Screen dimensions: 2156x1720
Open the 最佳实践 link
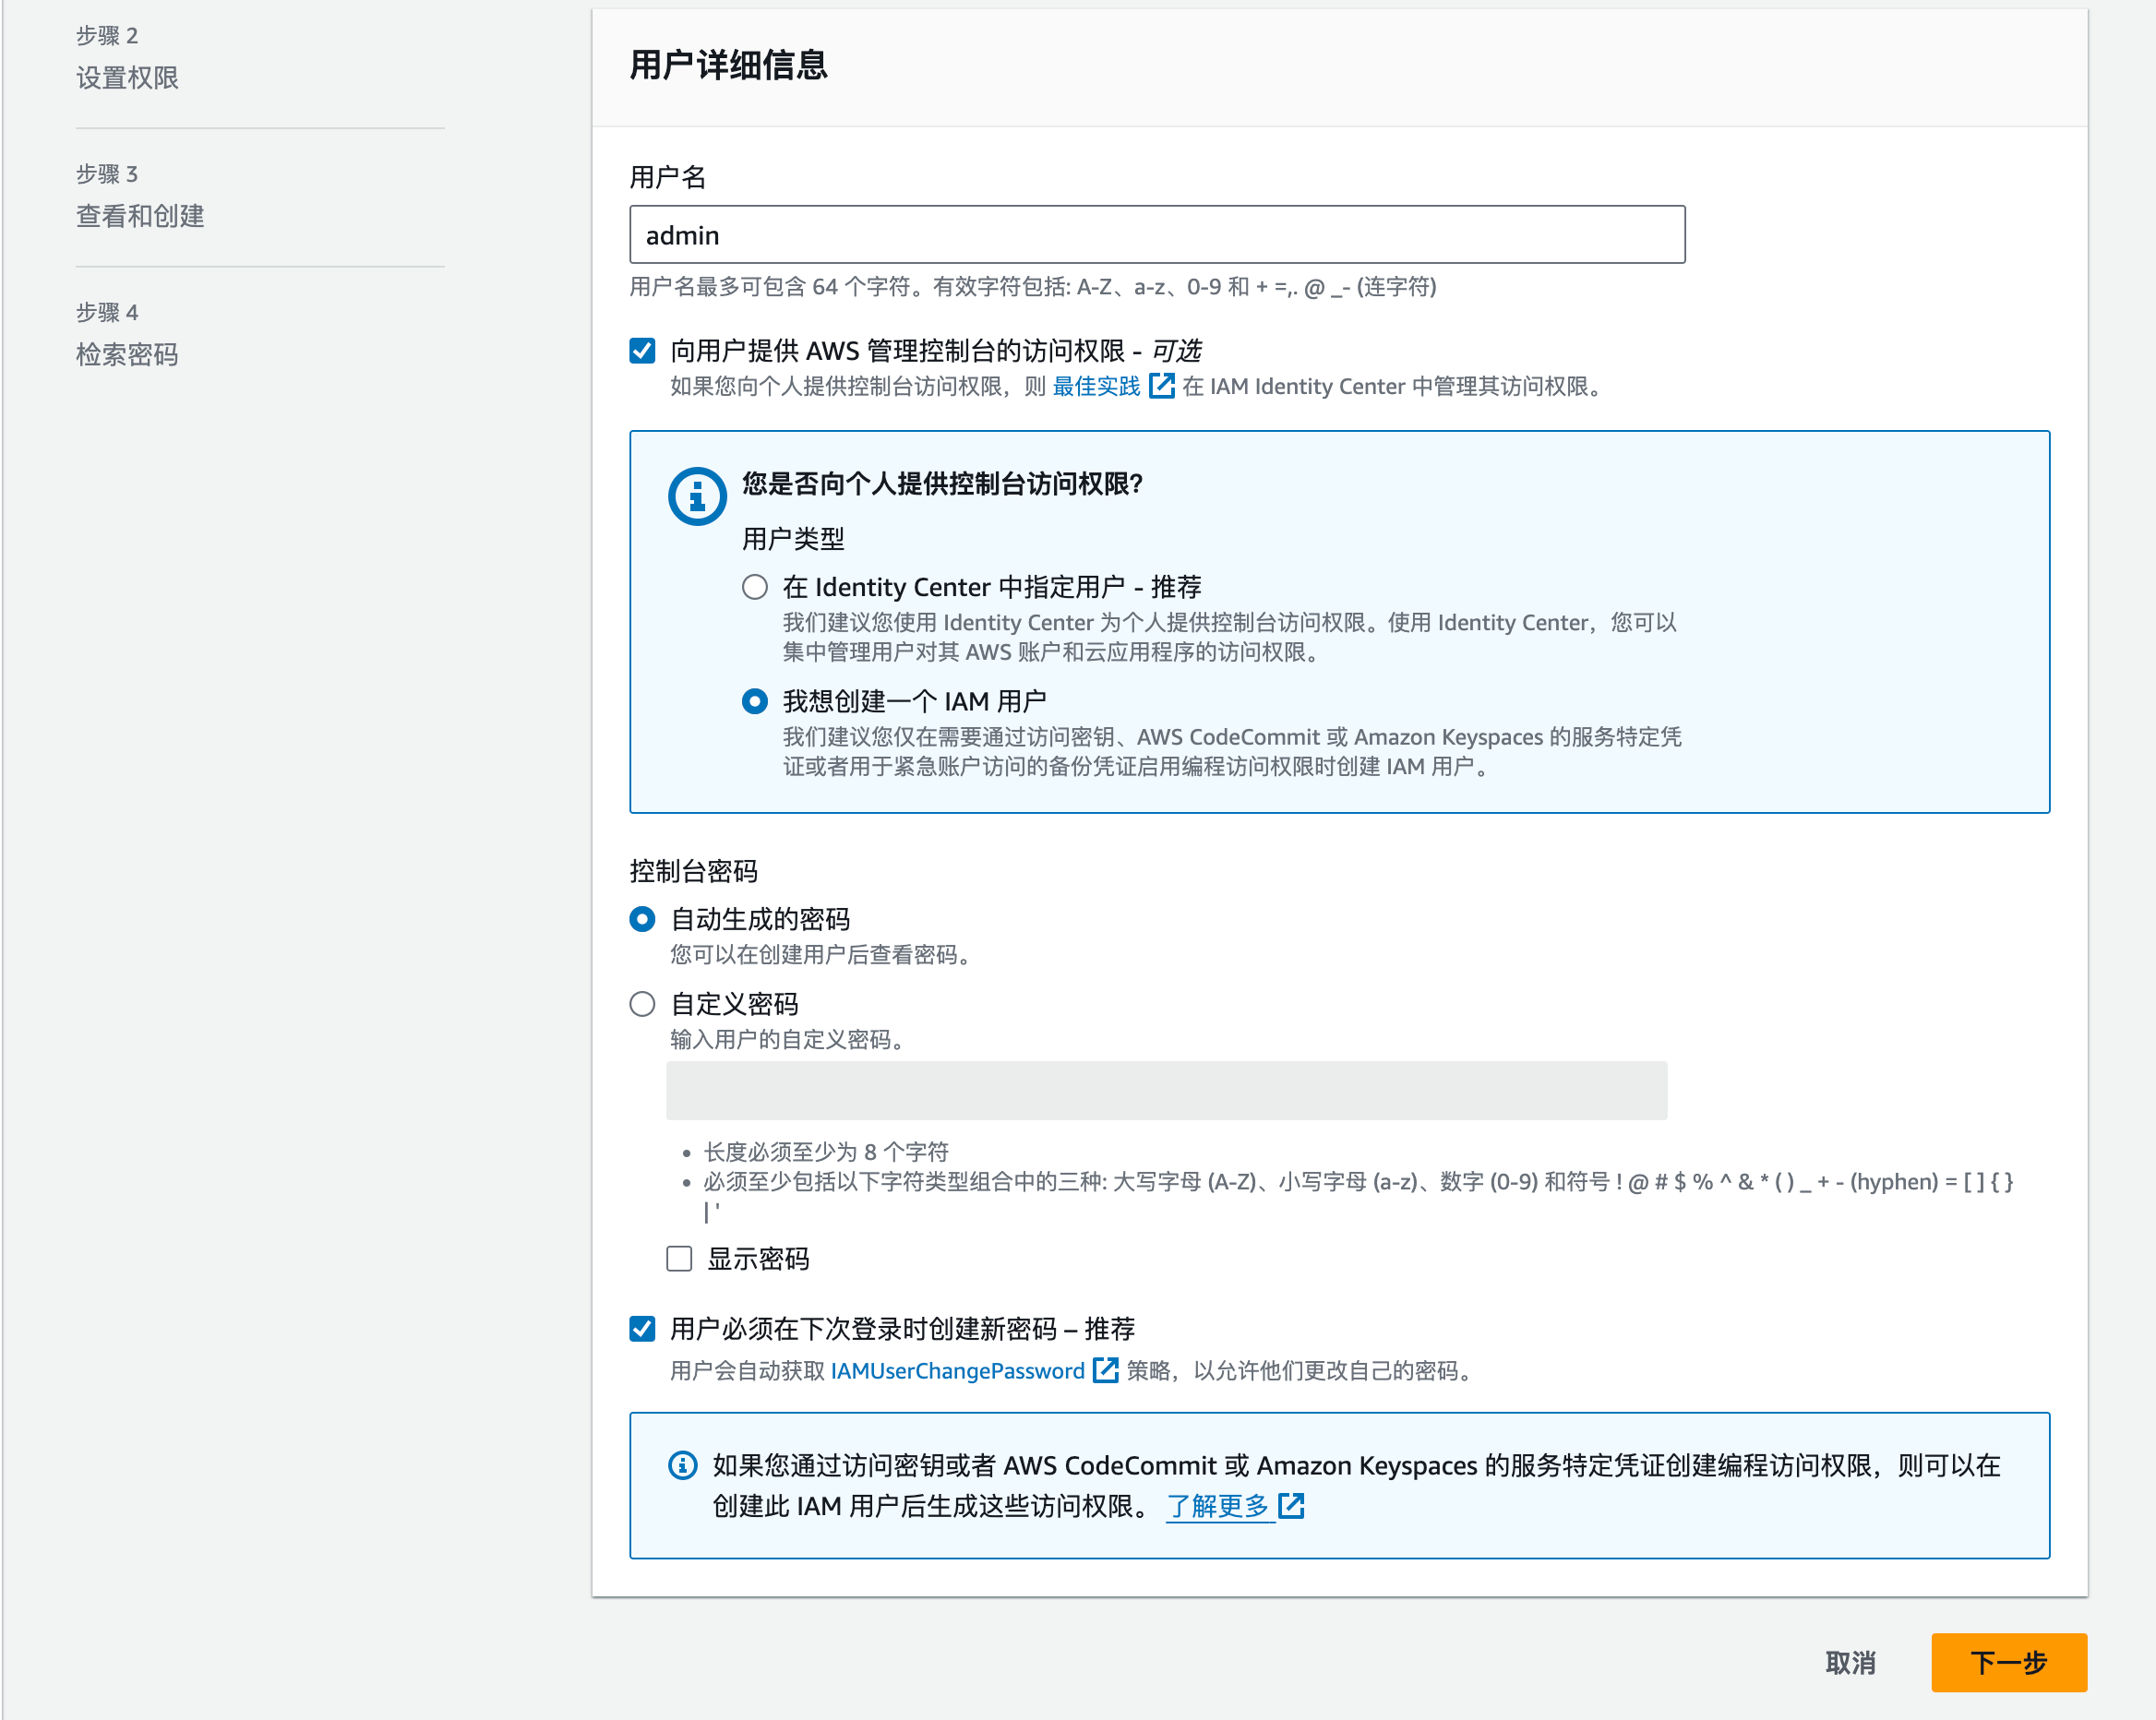tap(1096, 387)
